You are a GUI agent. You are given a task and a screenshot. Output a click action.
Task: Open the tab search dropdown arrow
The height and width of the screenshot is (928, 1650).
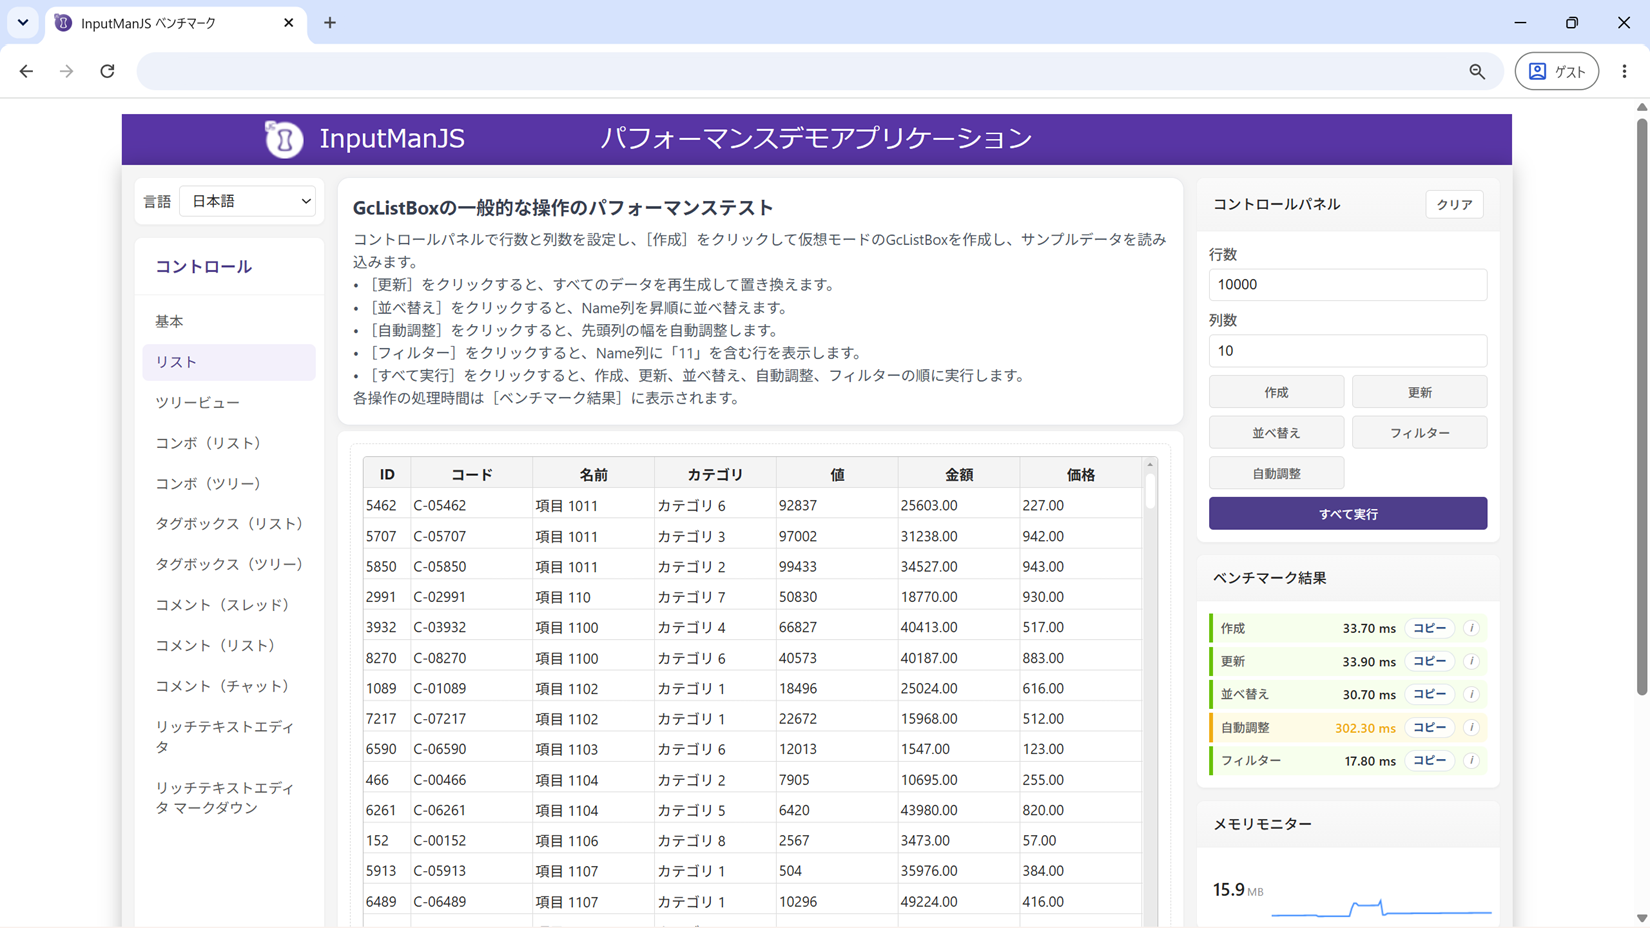pyautogui.click(x=22, y=22)
